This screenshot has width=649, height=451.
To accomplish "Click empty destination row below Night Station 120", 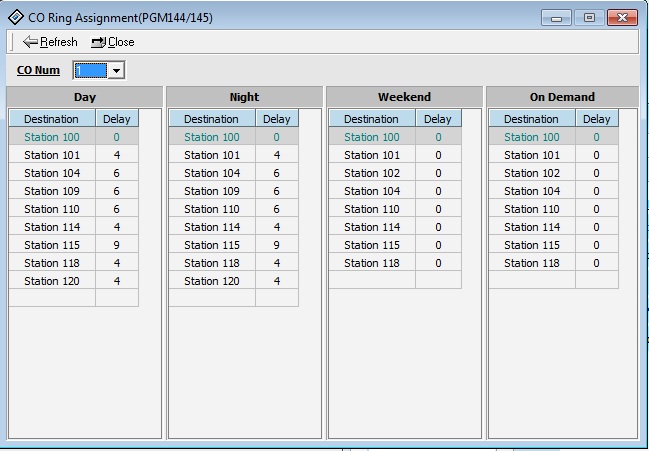I will [211, 298].
